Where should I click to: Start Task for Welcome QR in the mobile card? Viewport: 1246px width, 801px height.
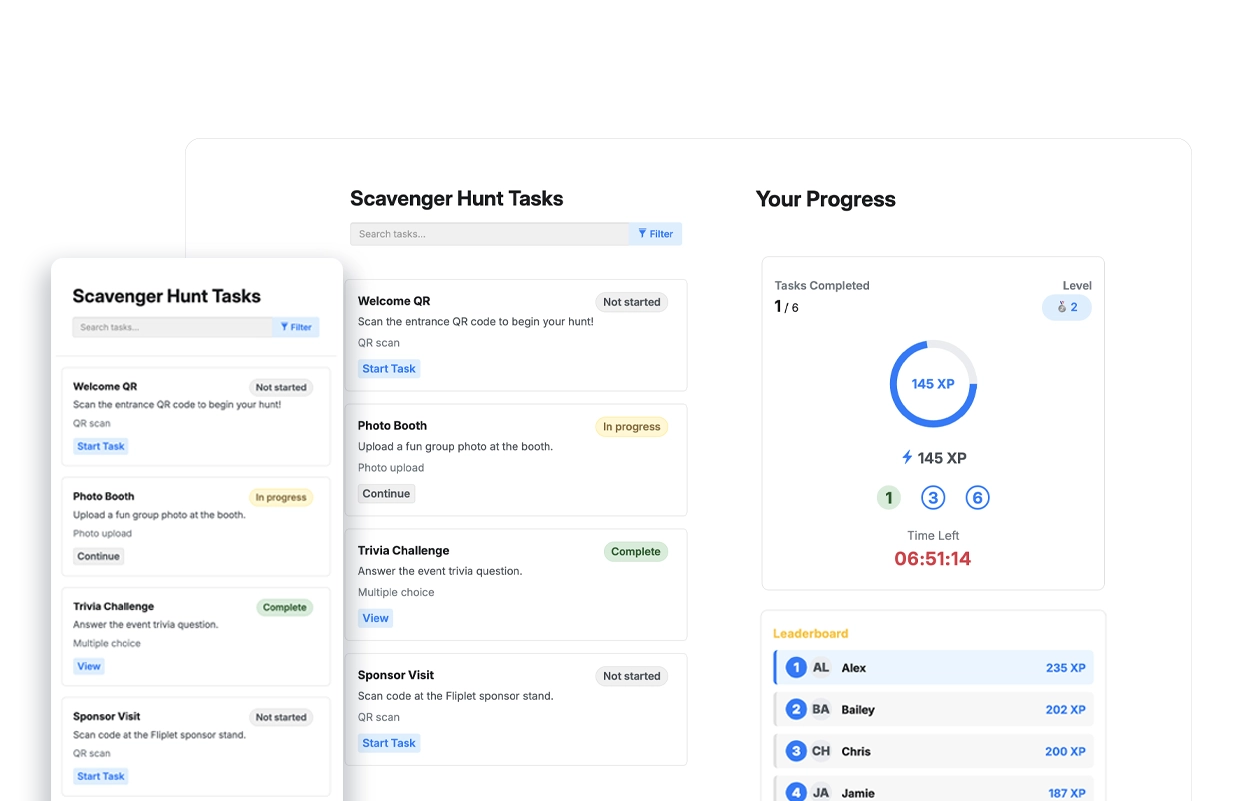click(101, 446)
